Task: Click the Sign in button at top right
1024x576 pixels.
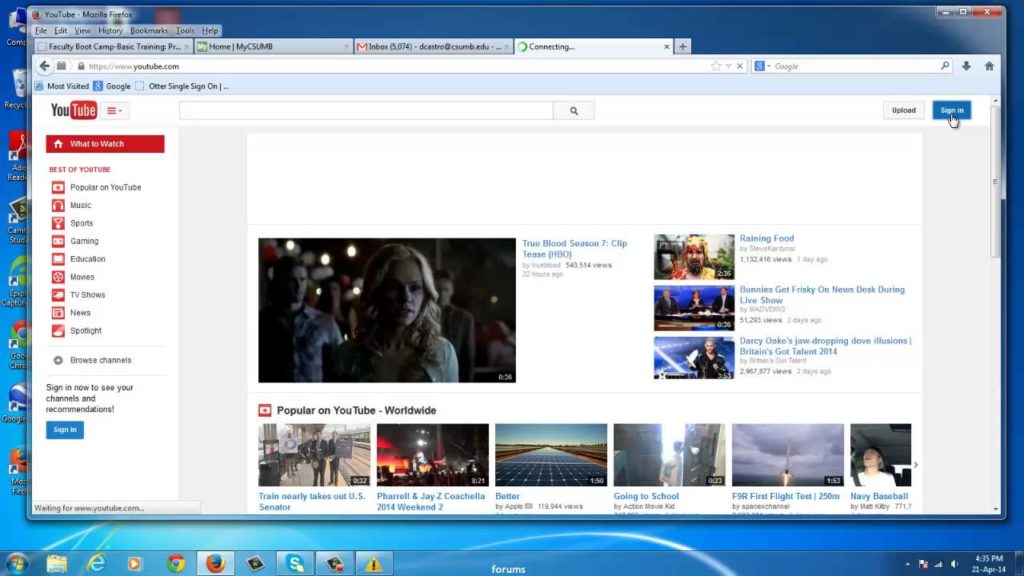Action: point(952,110)
